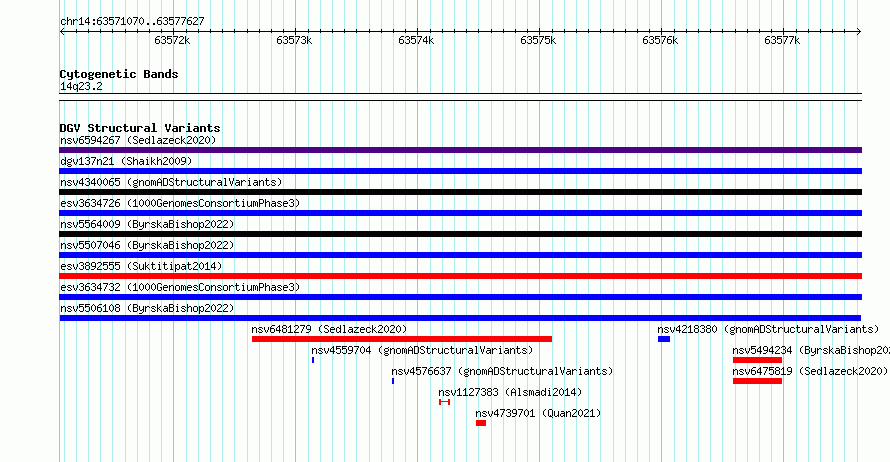This screenshot has width=890, height=462.
Task: Select the red nsv6475819 variant bar
Action: pyautogui.click(x=757, y=381)
